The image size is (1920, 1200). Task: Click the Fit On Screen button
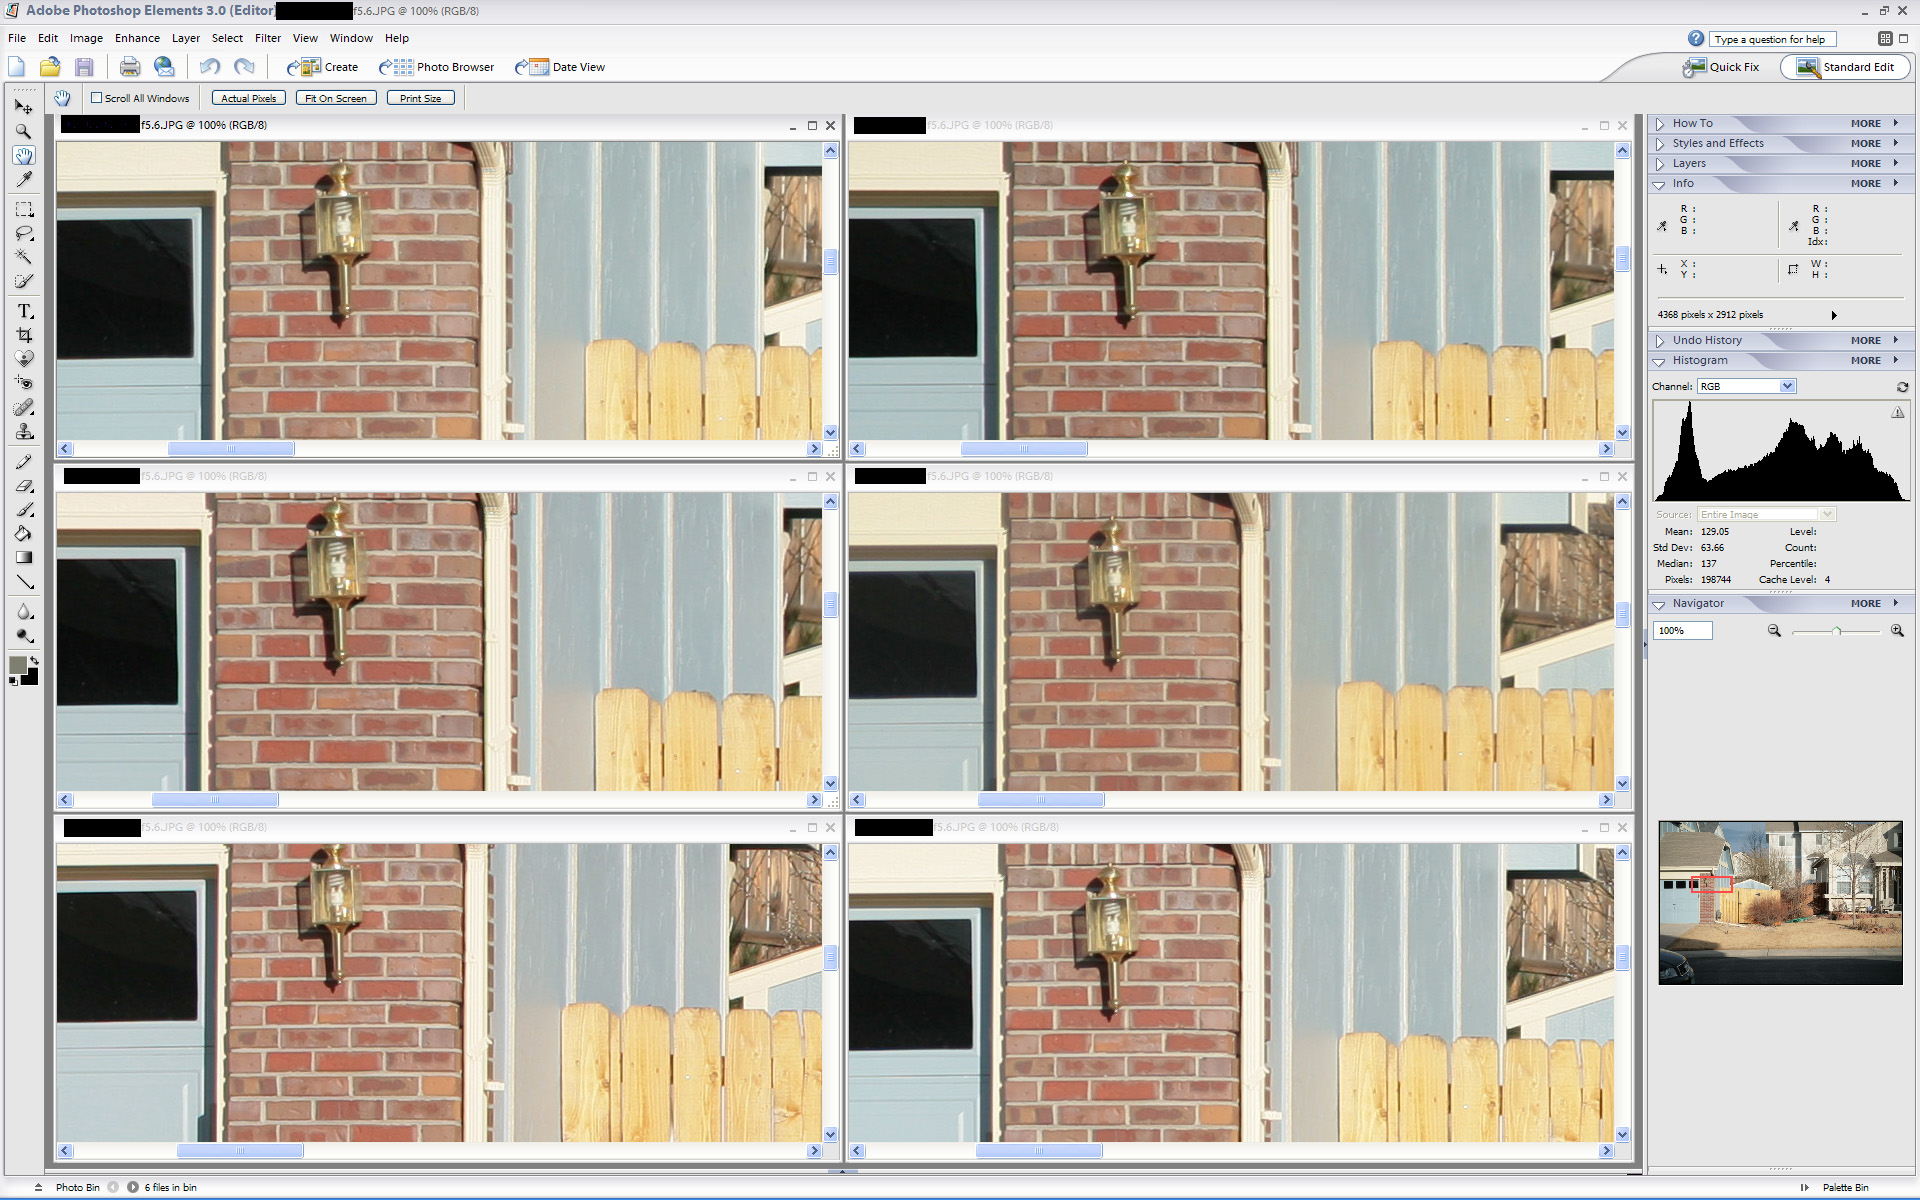pyautogui.click(x=336, y=98)
